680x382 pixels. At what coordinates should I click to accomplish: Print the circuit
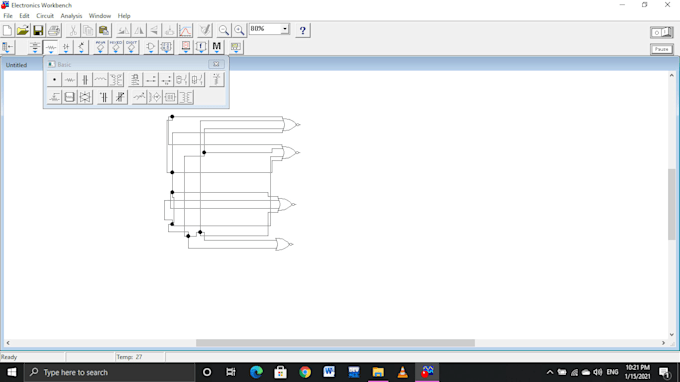(54, 30)
